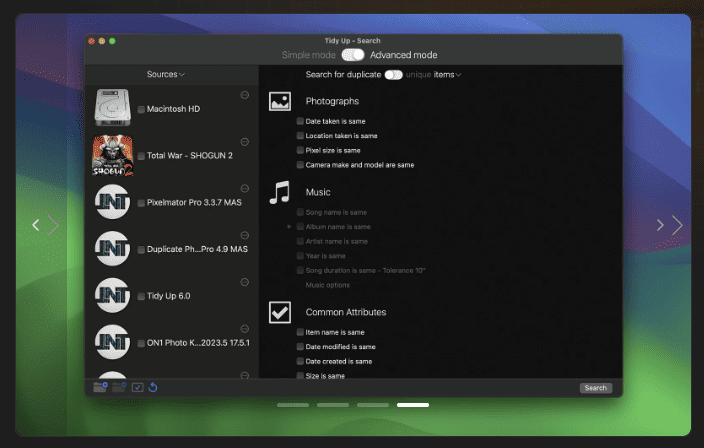Image resolution: width=704 pixels, height=448 pixels.
Task: Toggle the duplicate / unique search switch
Action: tap(393, 75)
